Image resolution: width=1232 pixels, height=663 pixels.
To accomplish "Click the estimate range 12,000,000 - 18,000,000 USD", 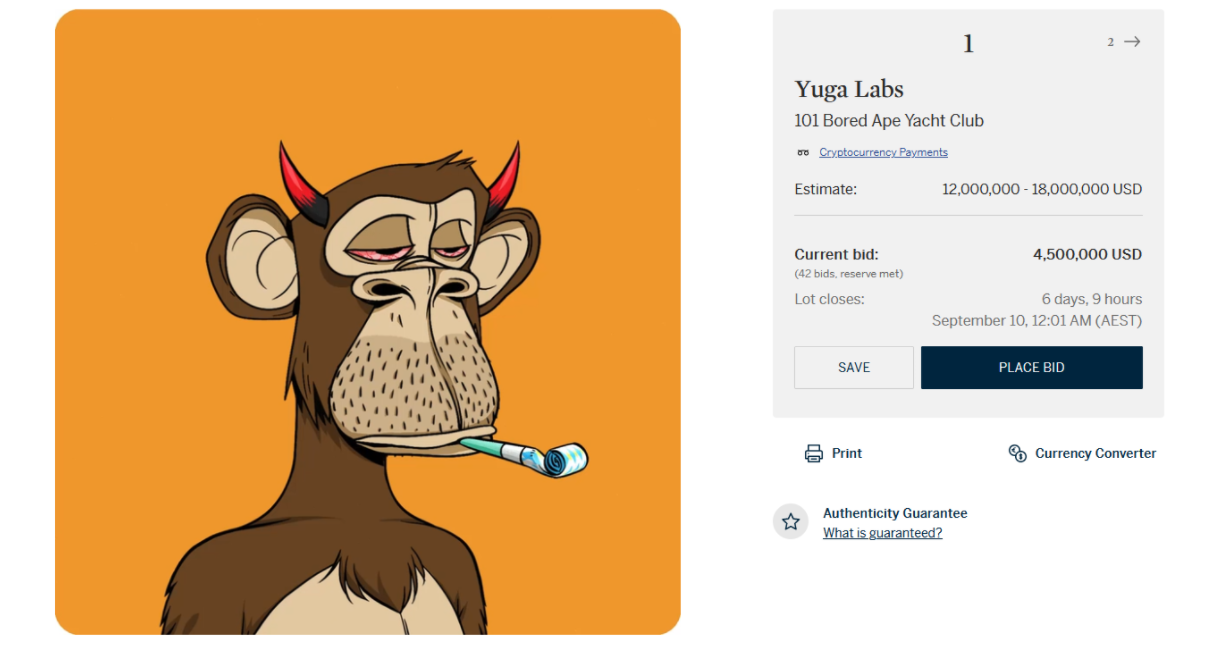I will tap(1041, 189).
